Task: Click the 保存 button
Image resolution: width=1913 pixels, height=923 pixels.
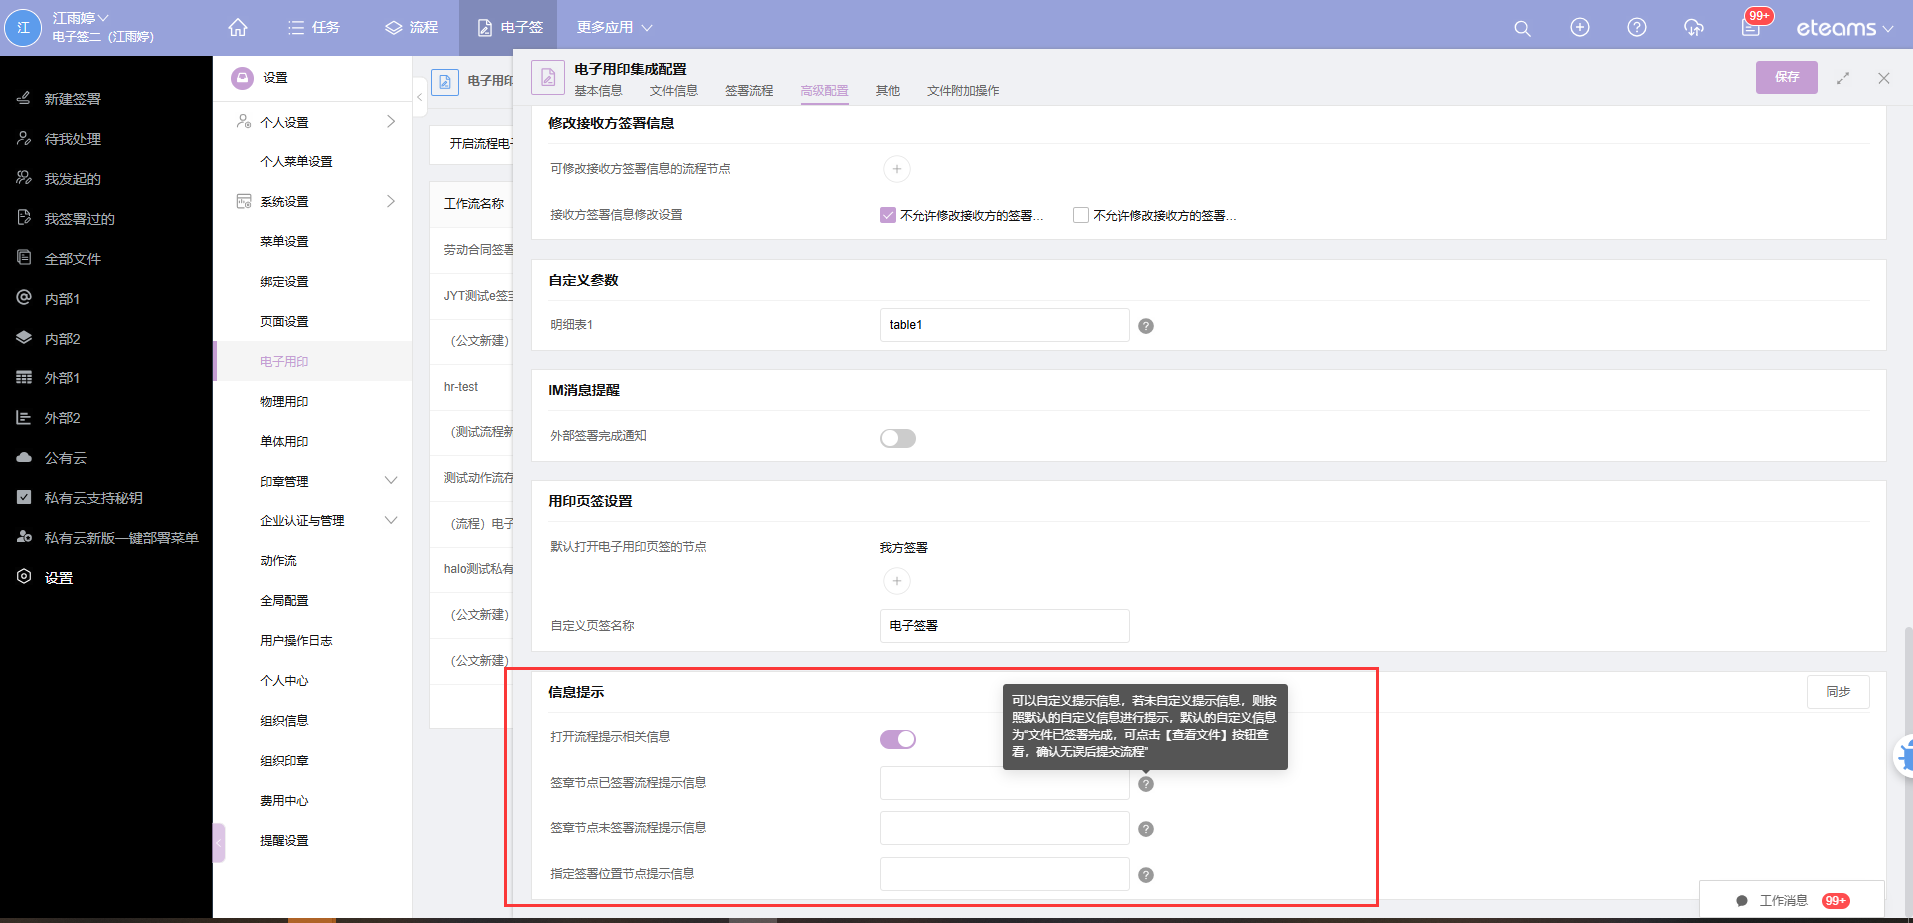Action: 1787,77
